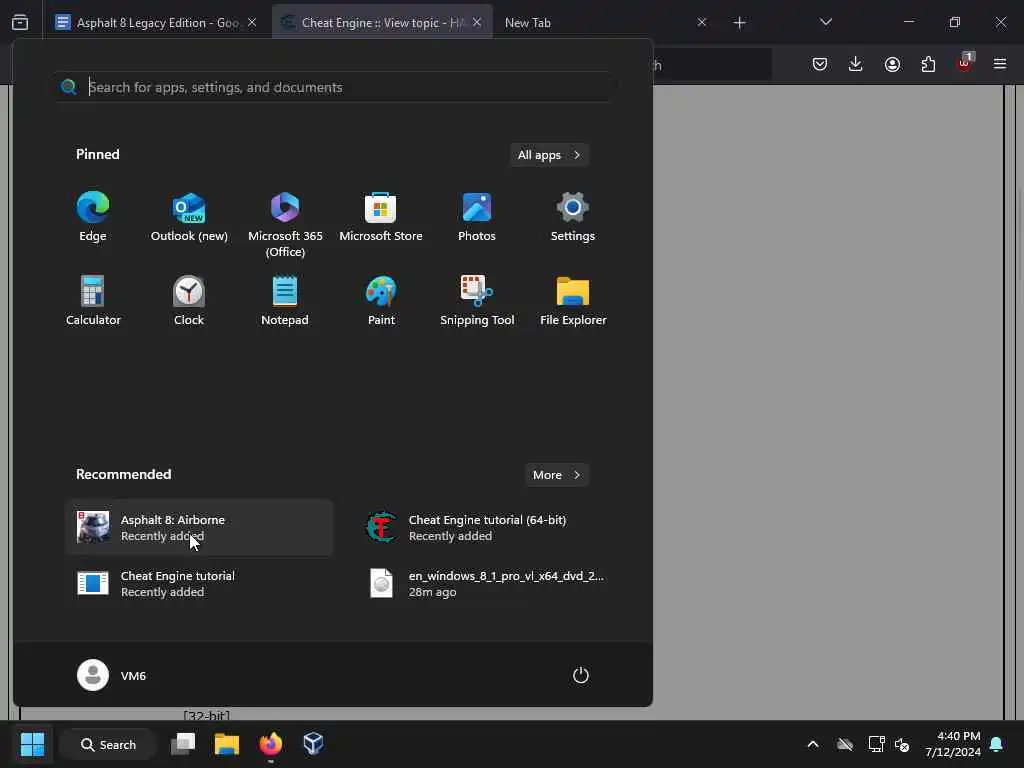Launch the Clock app

click(x=189, y=300)
